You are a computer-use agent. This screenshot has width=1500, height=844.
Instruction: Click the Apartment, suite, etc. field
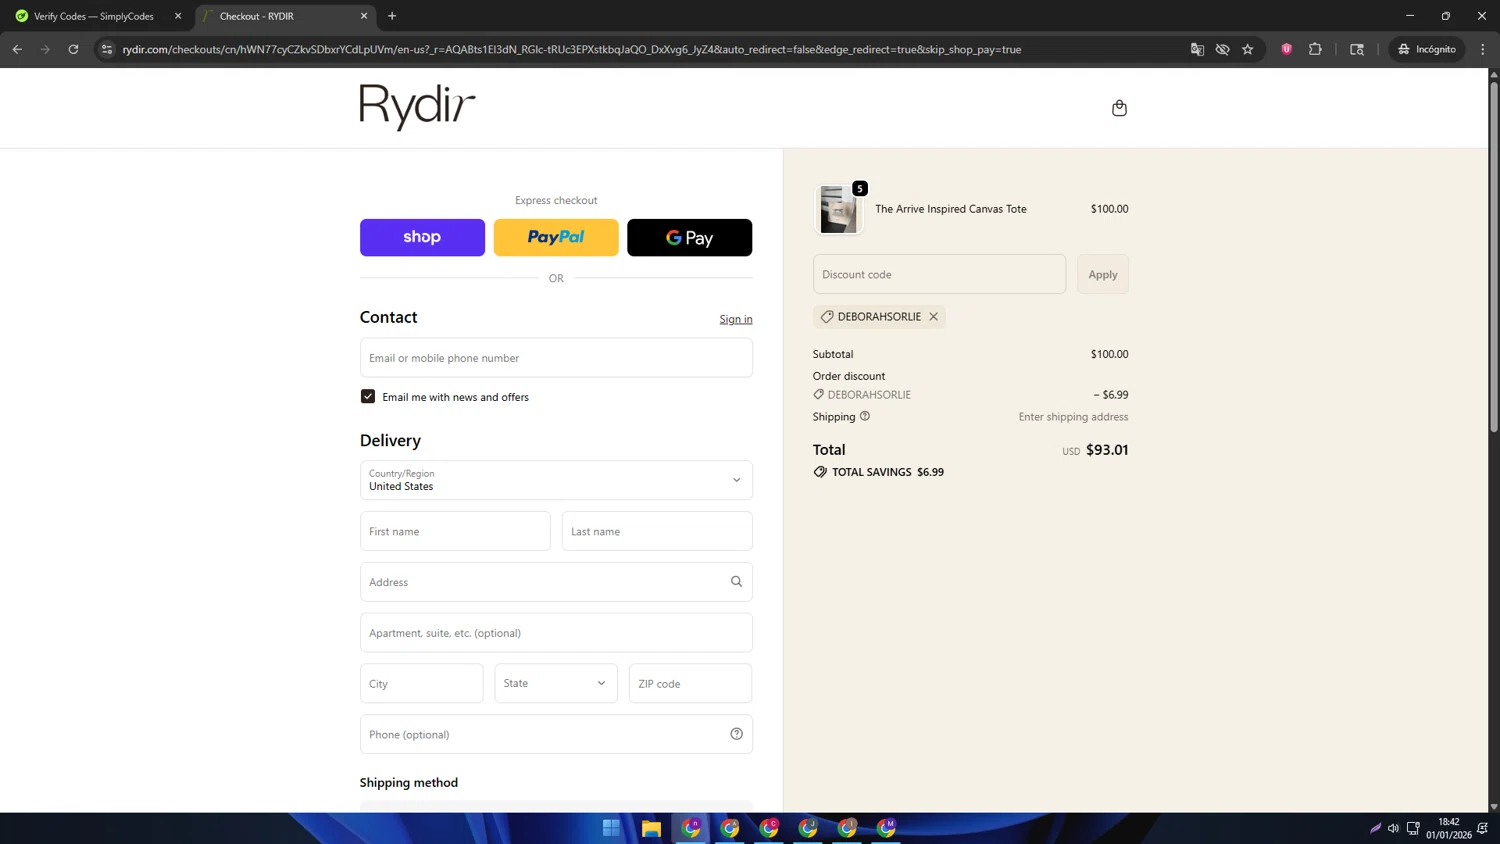[x=556, y=633]
